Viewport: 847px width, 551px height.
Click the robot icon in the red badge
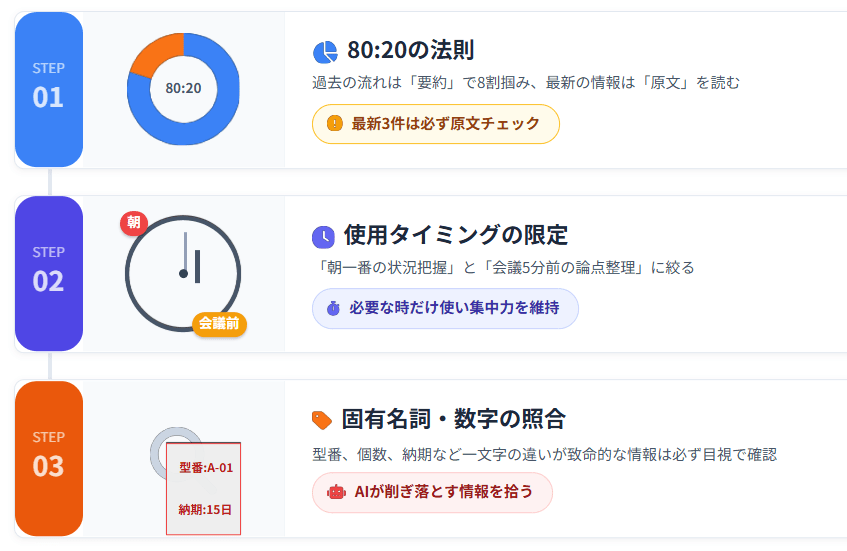[x=336, y=492]
